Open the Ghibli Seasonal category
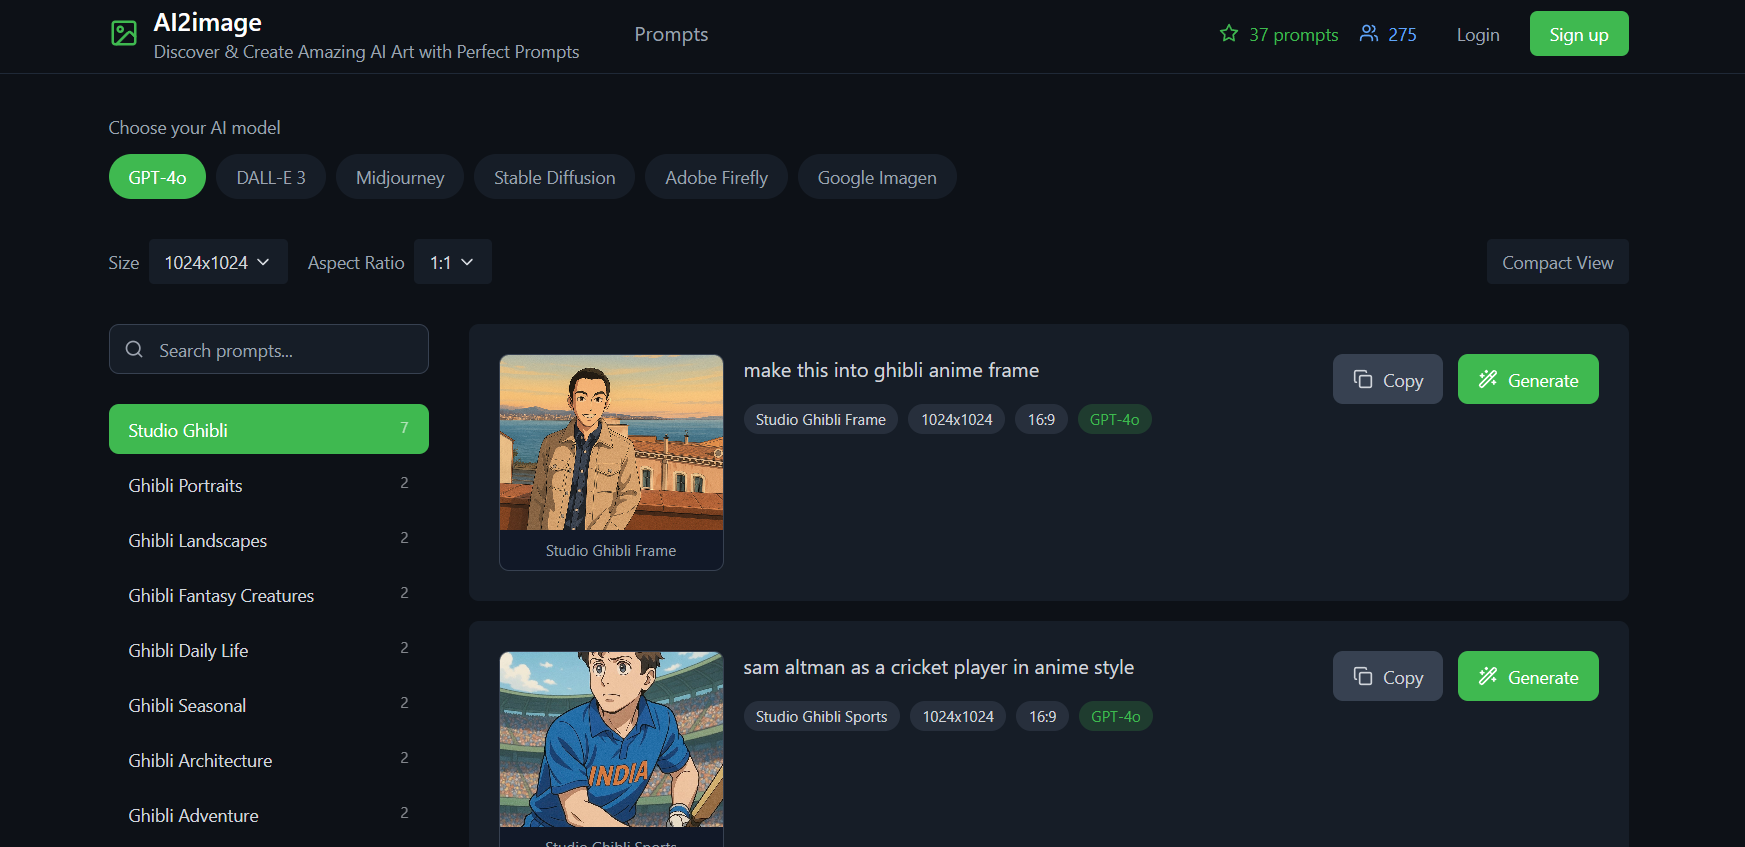 [x=269, y=705]
